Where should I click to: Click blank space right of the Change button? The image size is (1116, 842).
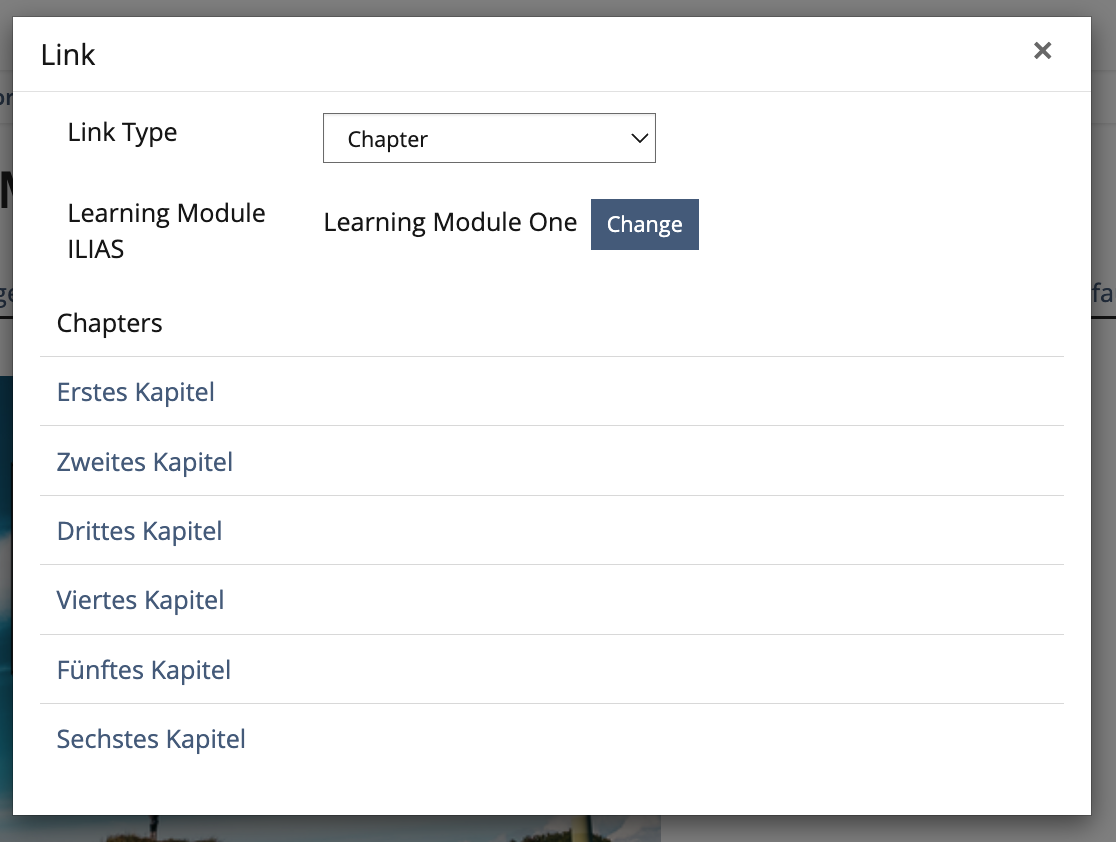tap(880, 224)
